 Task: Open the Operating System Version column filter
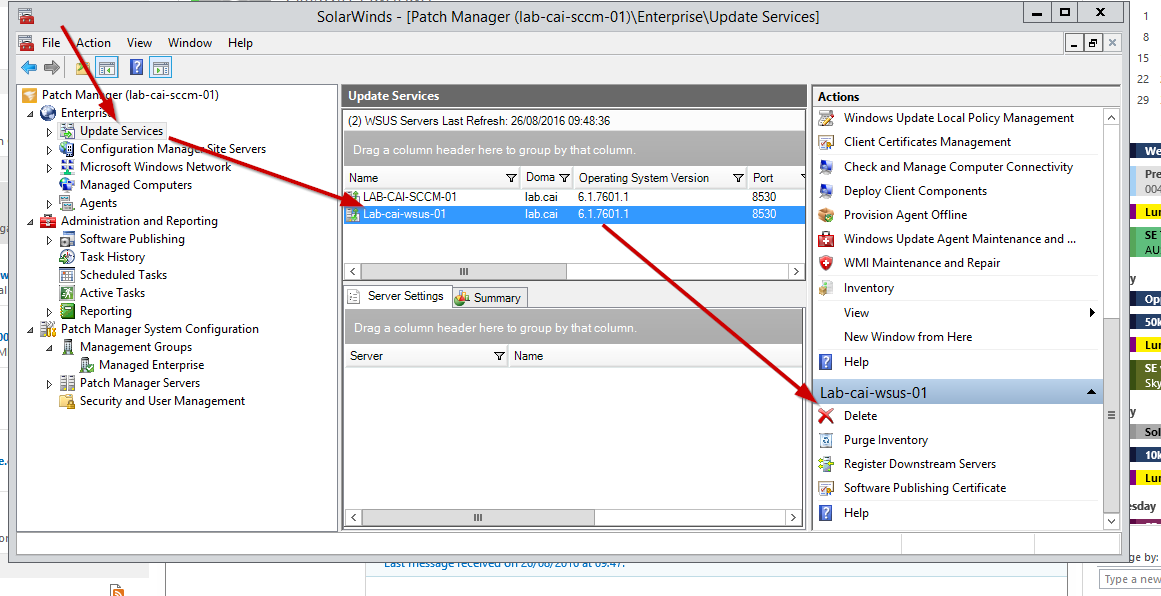click(737, 178)
